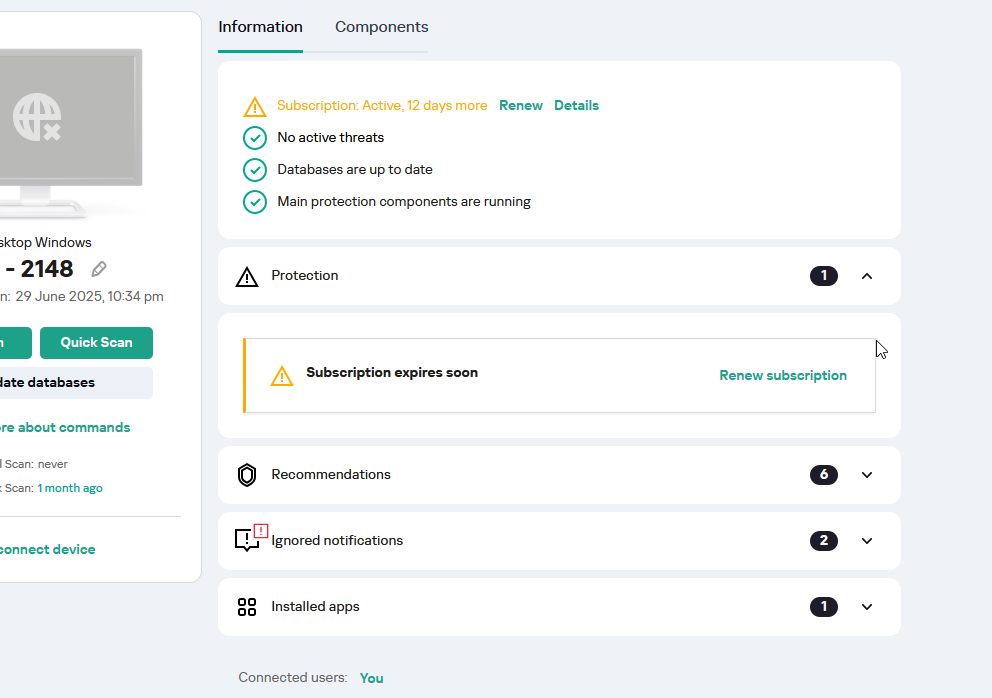992x698 pixels.
Task: Switch to the Components tab
Action: [x=381, y=27]
